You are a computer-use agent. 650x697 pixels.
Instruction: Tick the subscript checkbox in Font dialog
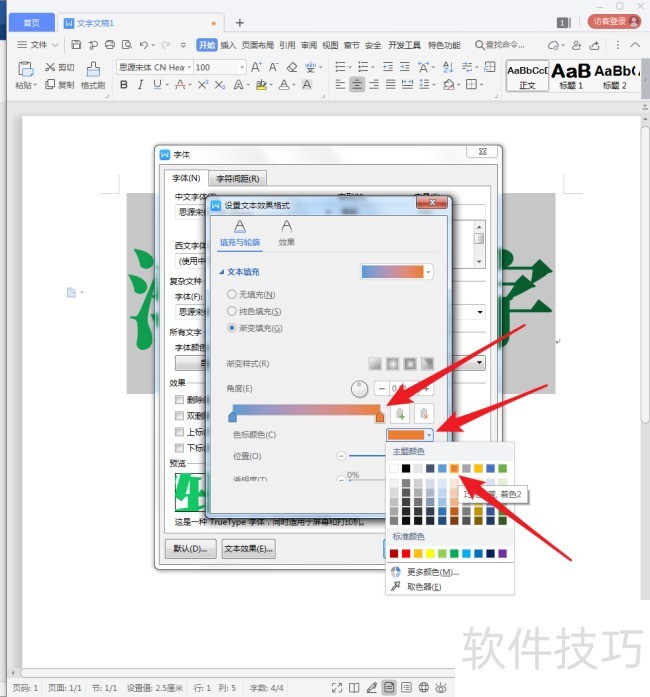coord(179,448)
